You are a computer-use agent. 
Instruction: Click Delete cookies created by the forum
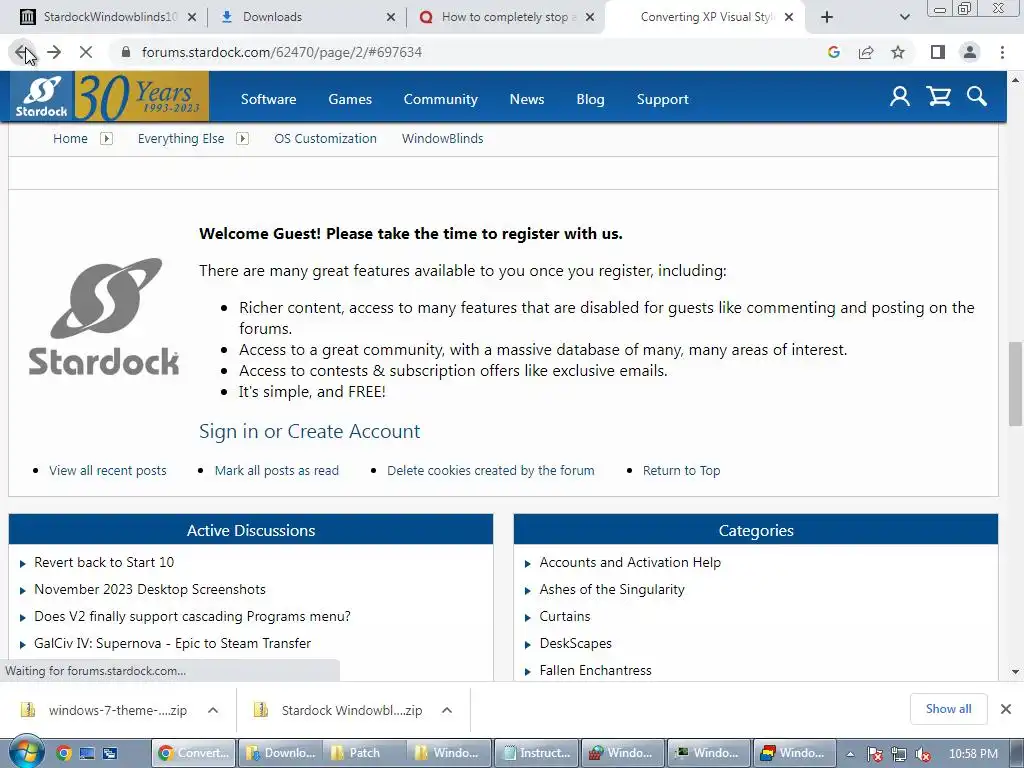[x=491, y=470]
